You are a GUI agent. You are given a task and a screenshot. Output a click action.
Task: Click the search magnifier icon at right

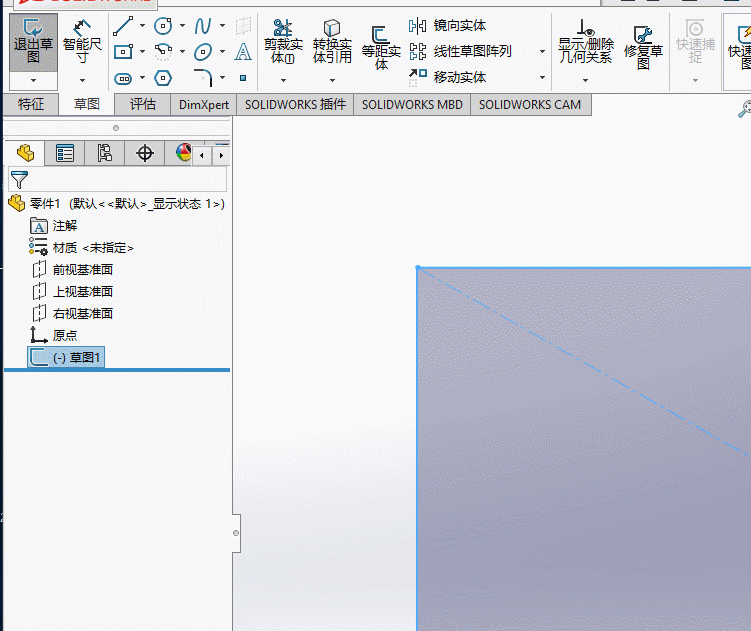(744, 109)
